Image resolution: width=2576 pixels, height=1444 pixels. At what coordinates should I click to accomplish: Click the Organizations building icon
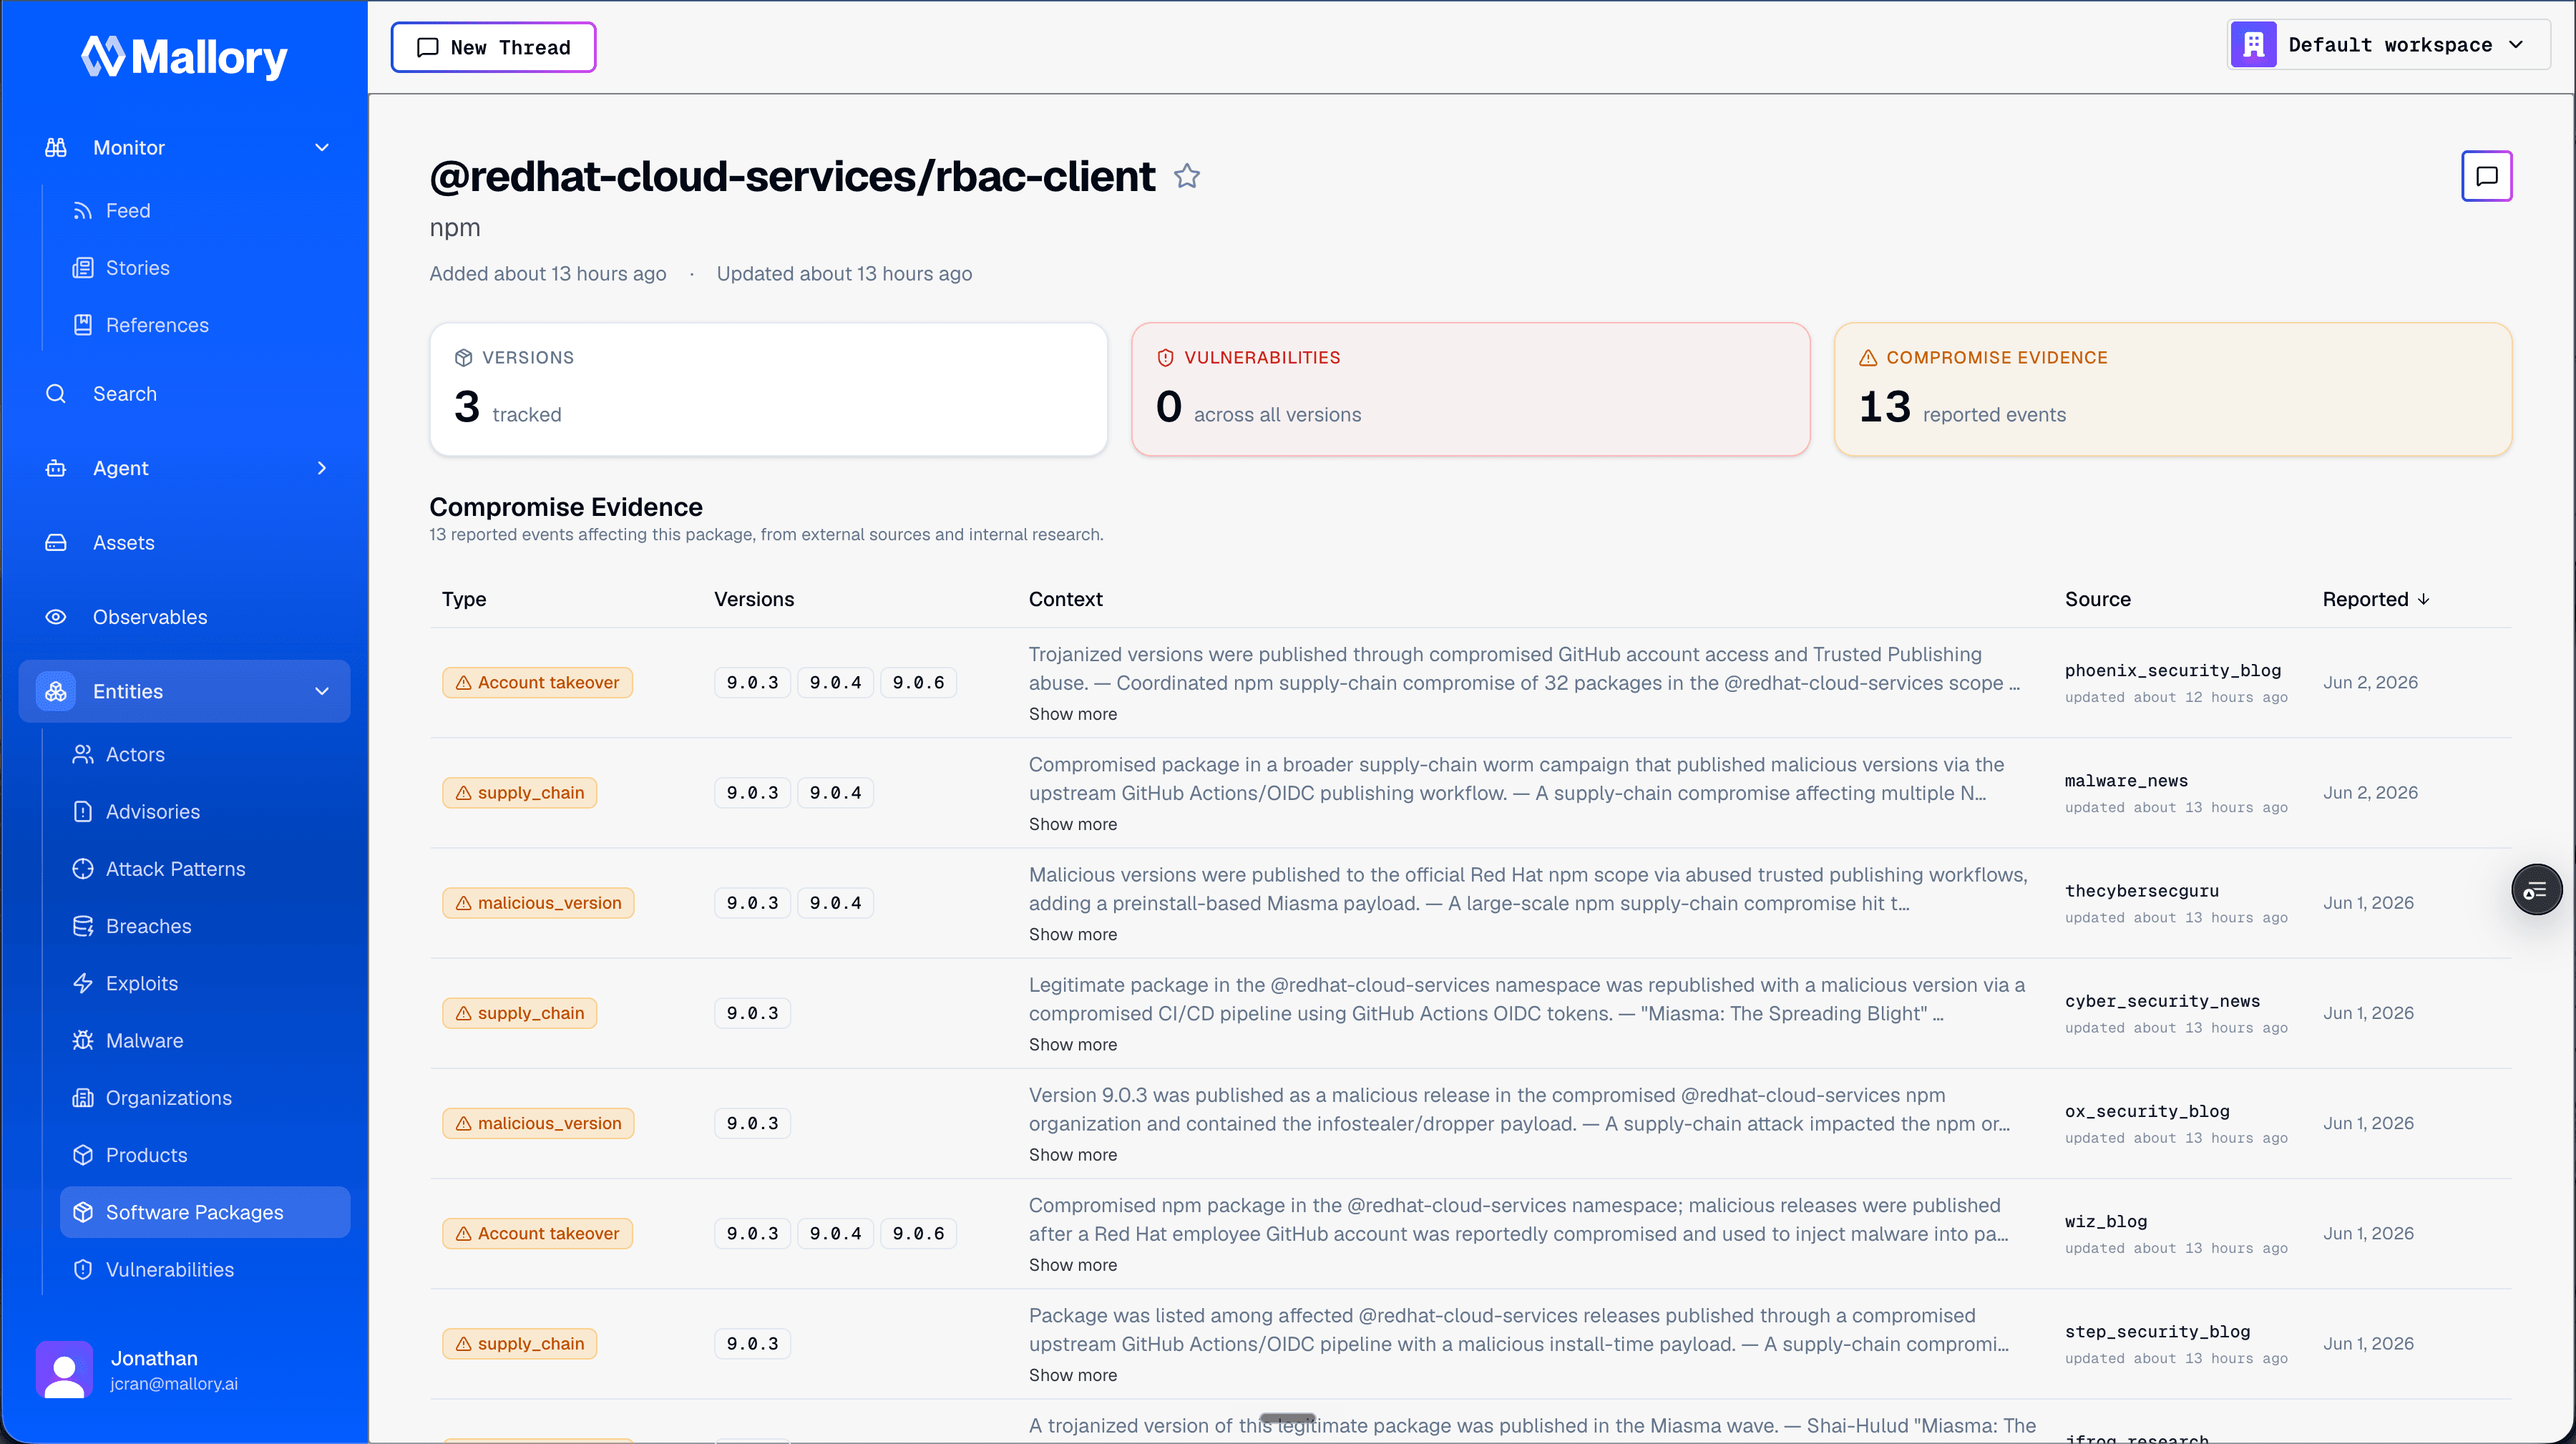coord(83,1098)
